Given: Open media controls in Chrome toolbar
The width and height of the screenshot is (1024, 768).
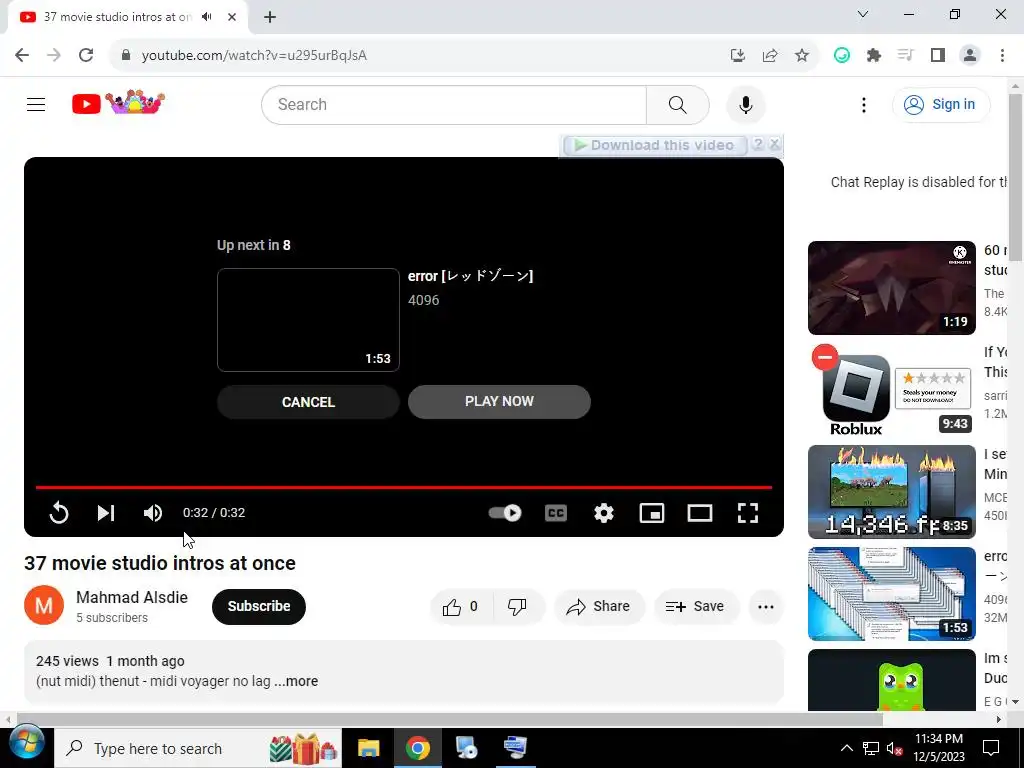Looking at the screenshot, I should [x=905, y=56].
